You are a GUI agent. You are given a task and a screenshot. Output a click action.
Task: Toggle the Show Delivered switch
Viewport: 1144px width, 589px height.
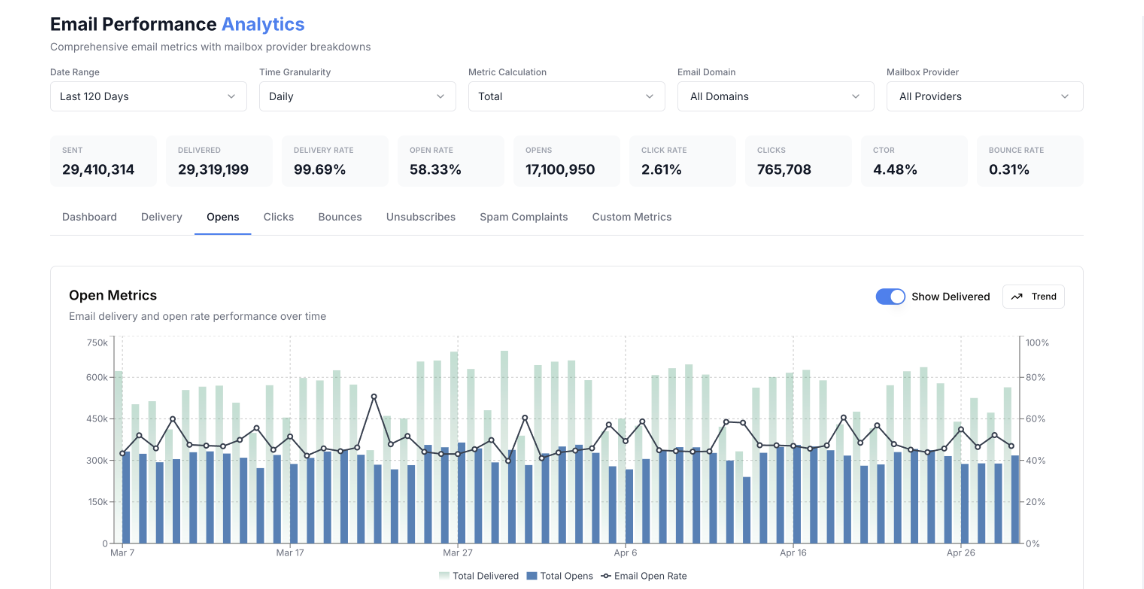pos(890,296)
